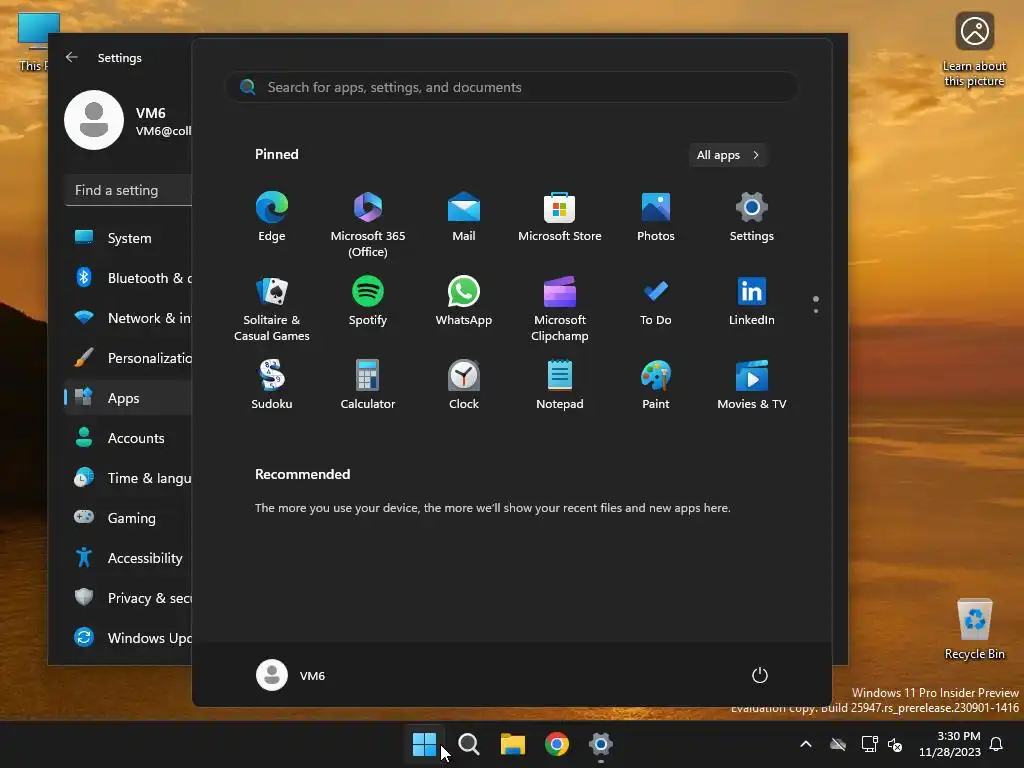Select Time & language settings
Image resolution: width=1024 pixels, height=768 pixels.
click(129, 477)
